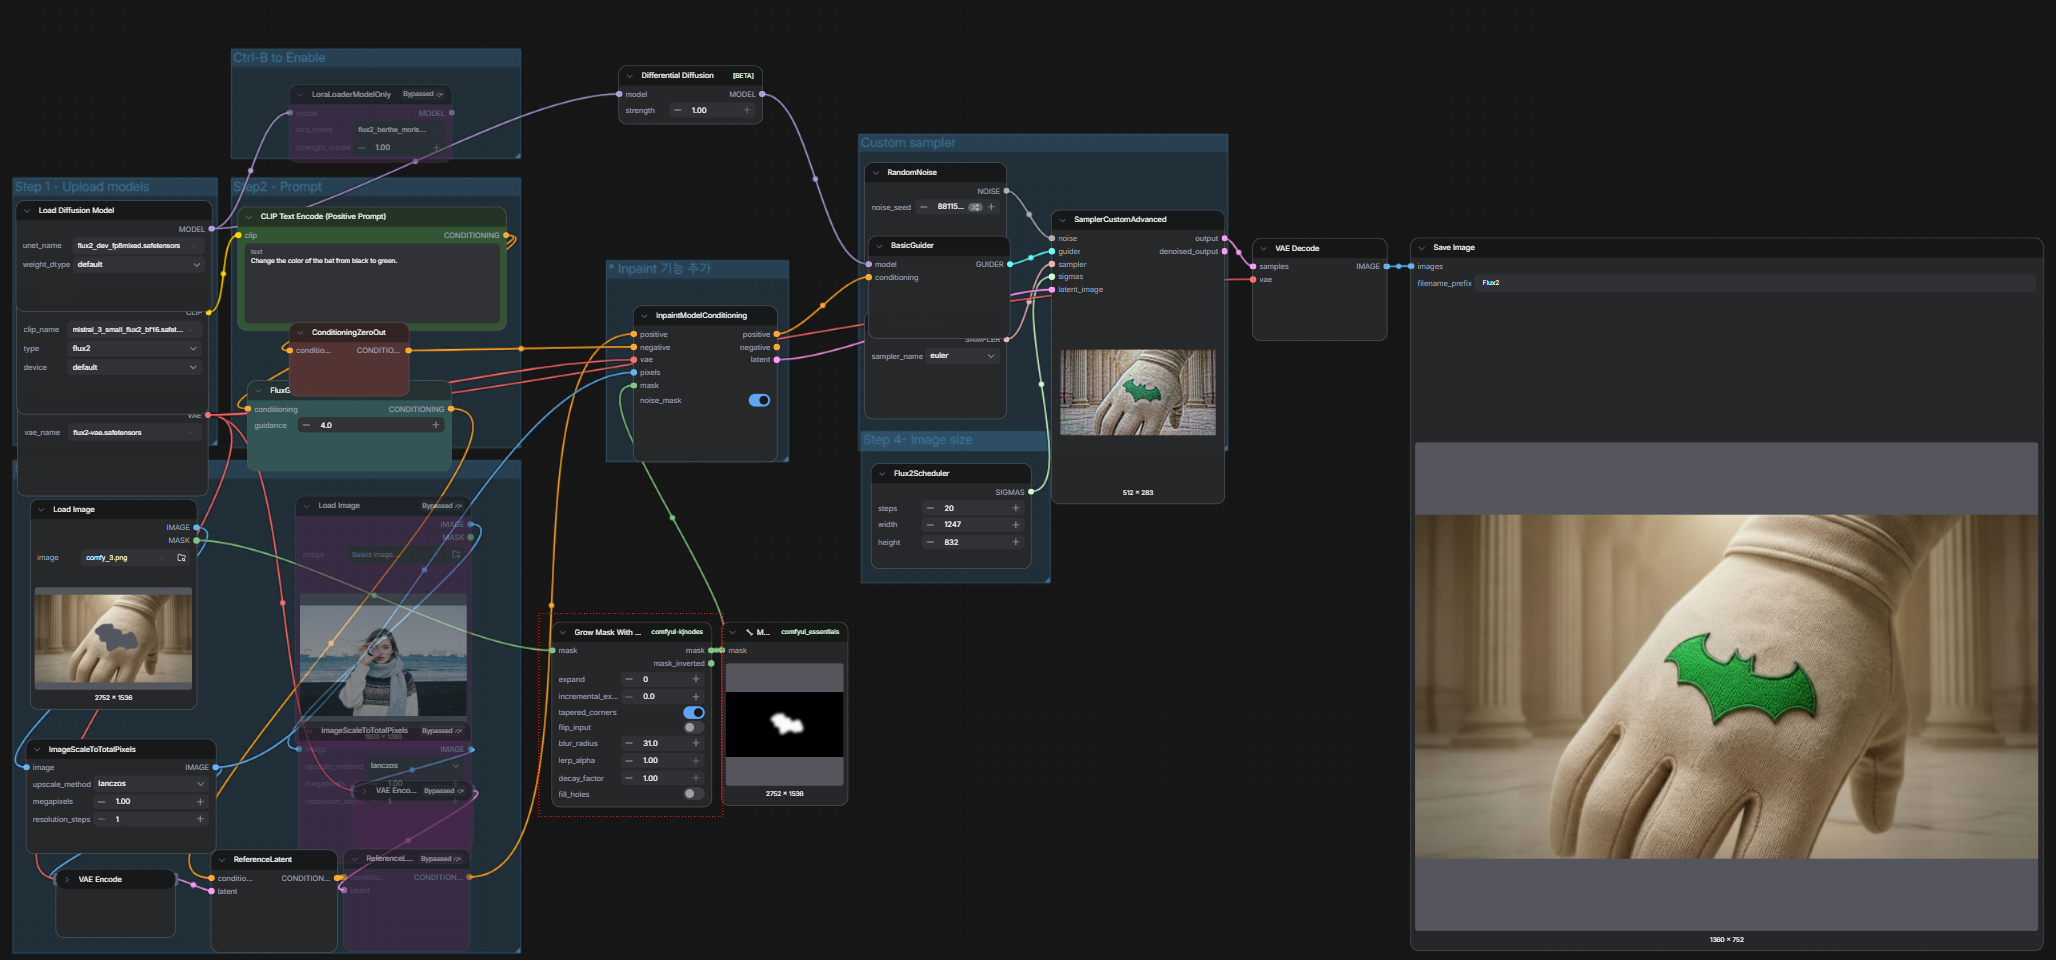
Task: Collapse the InpaintModelConditioning node
Action: 645,315
